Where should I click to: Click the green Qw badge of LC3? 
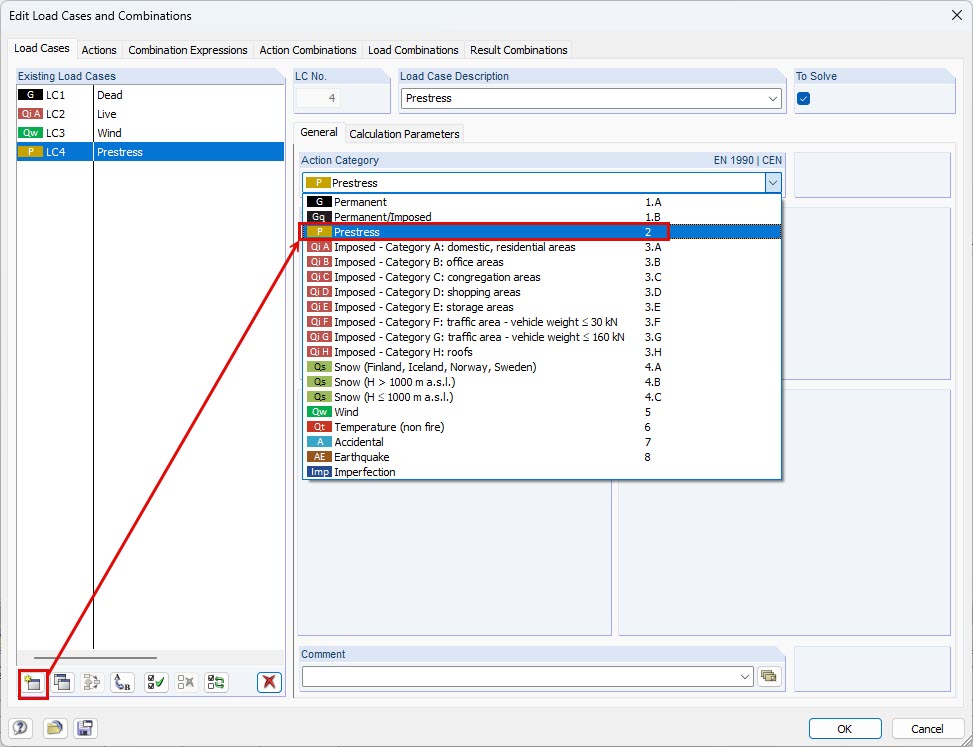30,133
